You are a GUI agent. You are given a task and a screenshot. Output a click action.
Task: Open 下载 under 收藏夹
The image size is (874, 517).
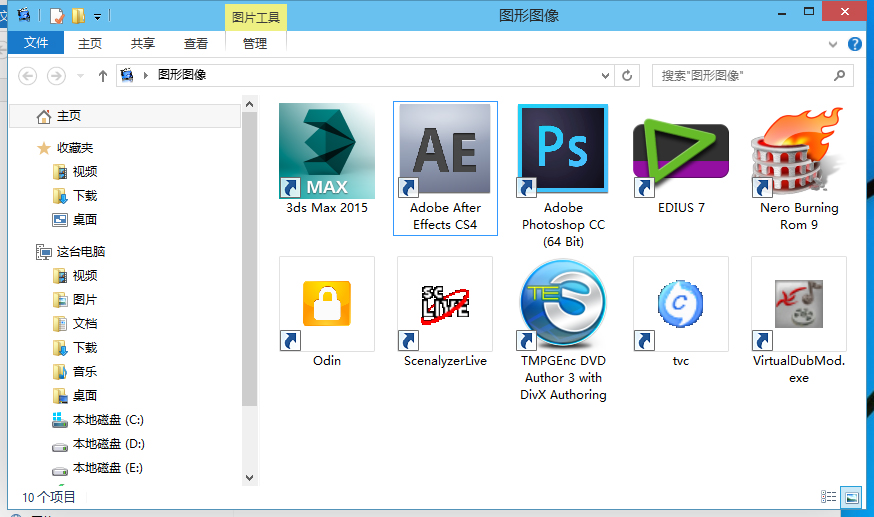pyautogui.click(x=75, y=196)
